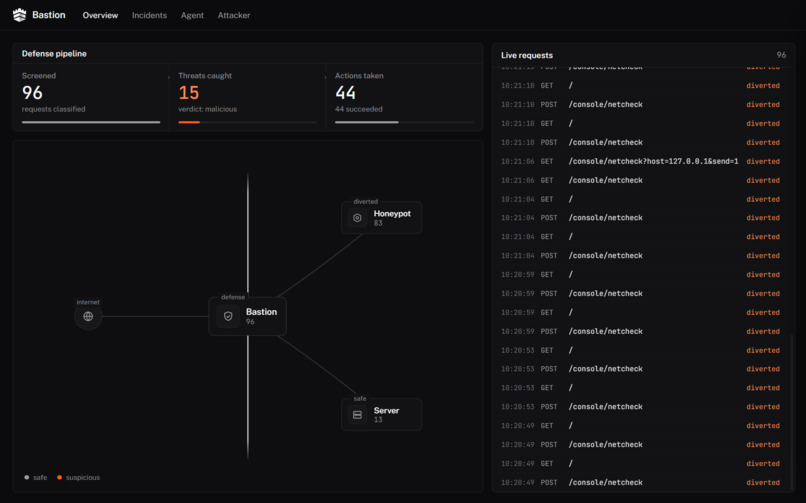Click the 'requests classified' text
This screenshot has width=806, height=503.
pyautogui.click(x=53, y=109)
